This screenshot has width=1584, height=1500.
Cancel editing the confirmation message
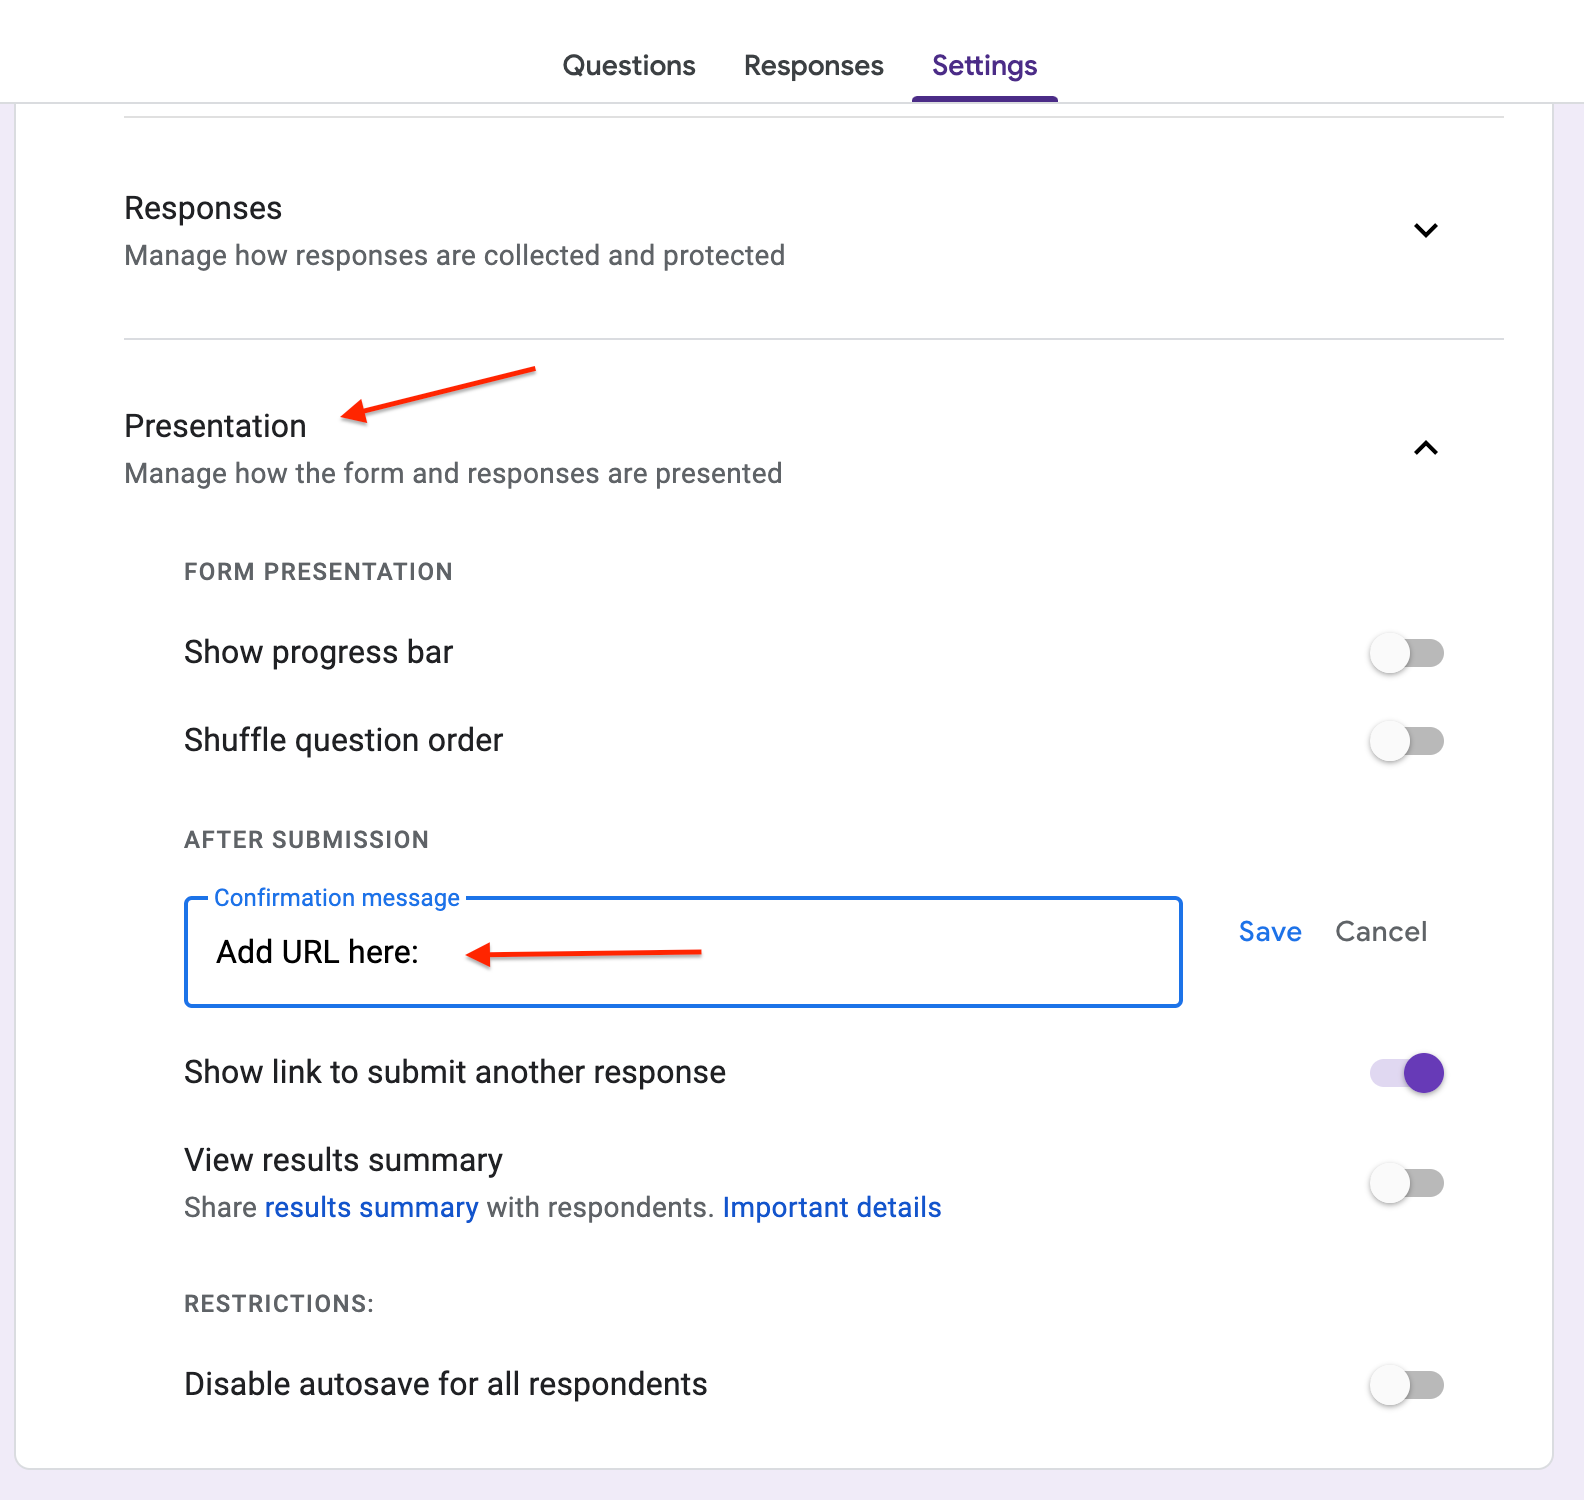pos(1381,932)
